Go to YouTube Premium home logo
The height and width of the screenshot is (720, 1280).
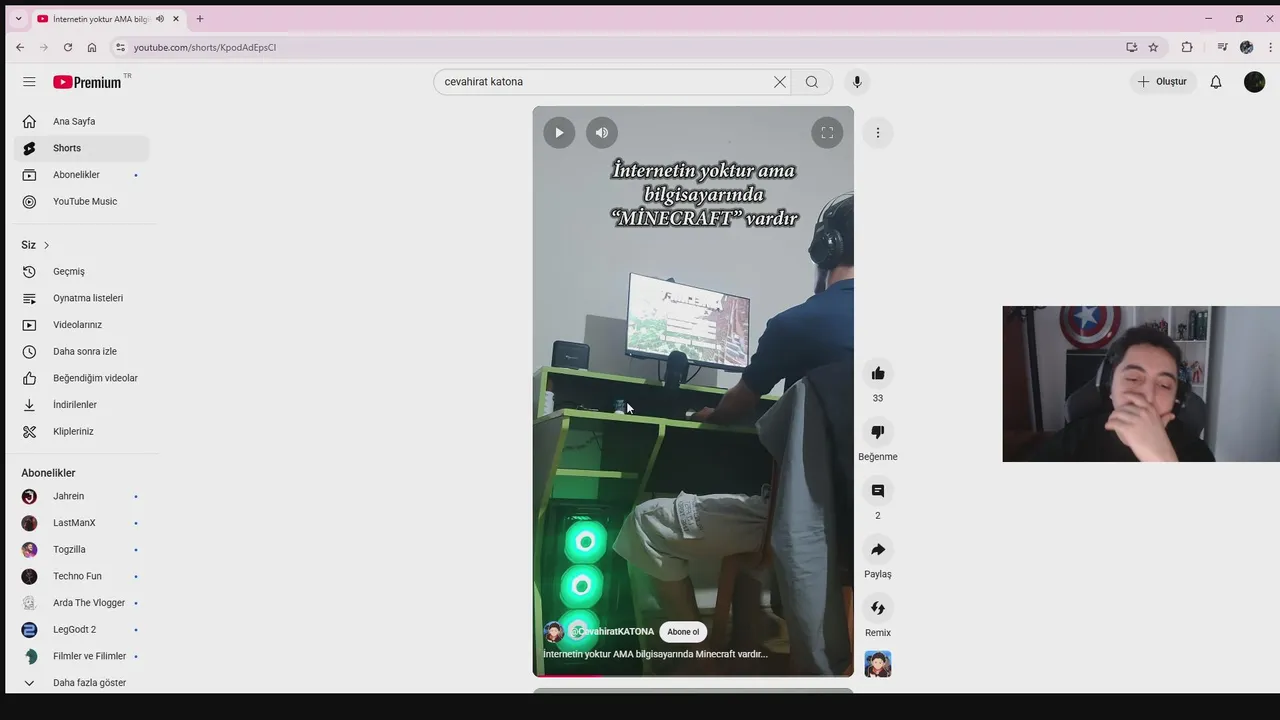[x=88, y=82]
